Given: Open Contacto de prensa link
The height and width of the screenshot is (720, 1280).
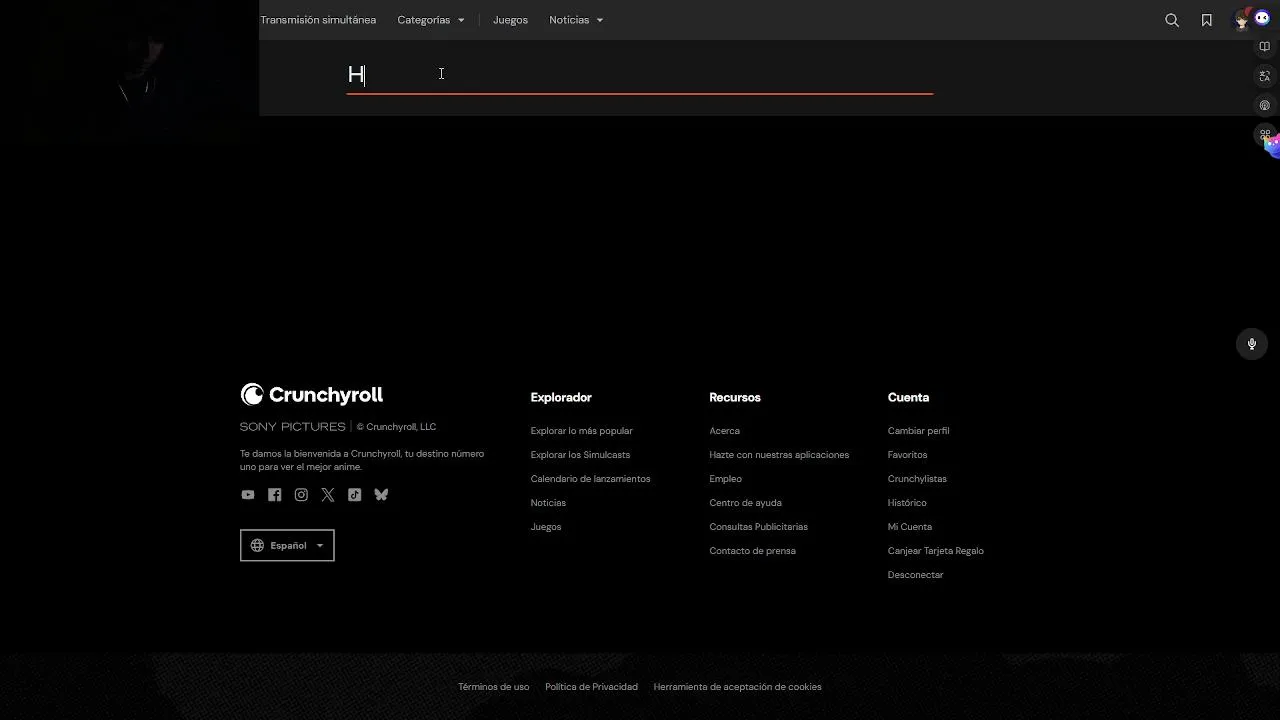Looking at the screenshot, I should tap(752, 551).
